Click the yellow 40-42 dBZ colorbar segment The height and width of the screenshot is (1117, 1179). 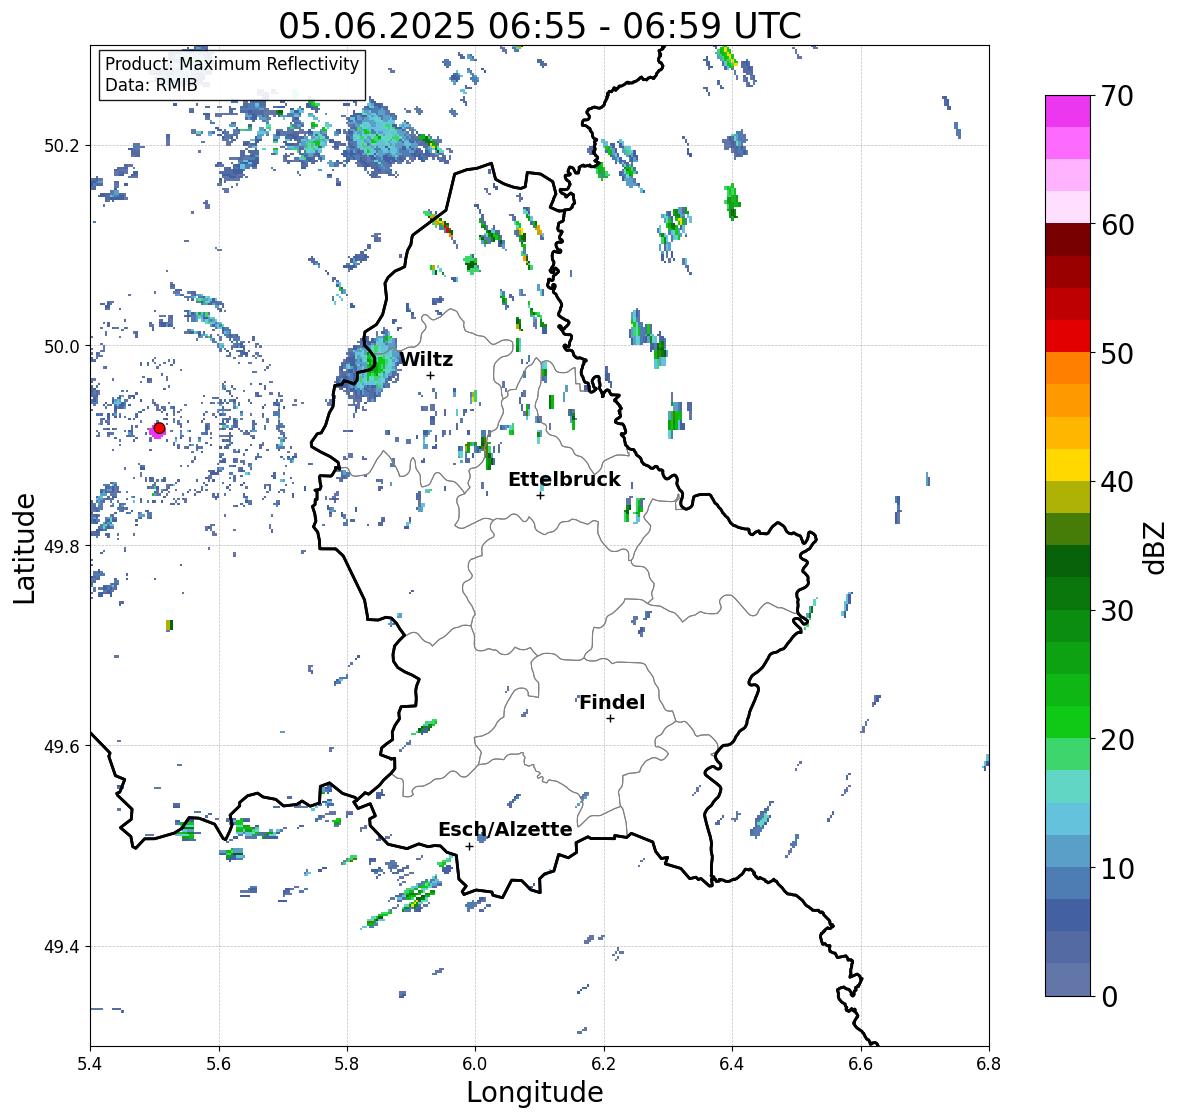pyautogui.click(x=1068, y=465)
